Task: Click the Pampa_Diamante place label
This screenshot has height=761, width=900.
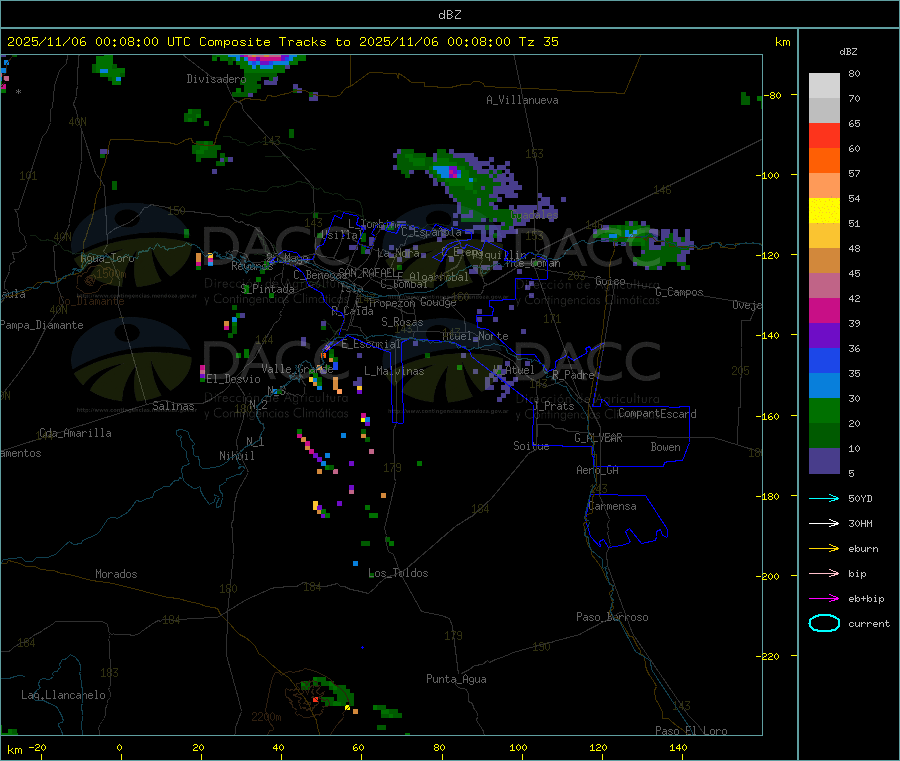Action: point(42,325)
